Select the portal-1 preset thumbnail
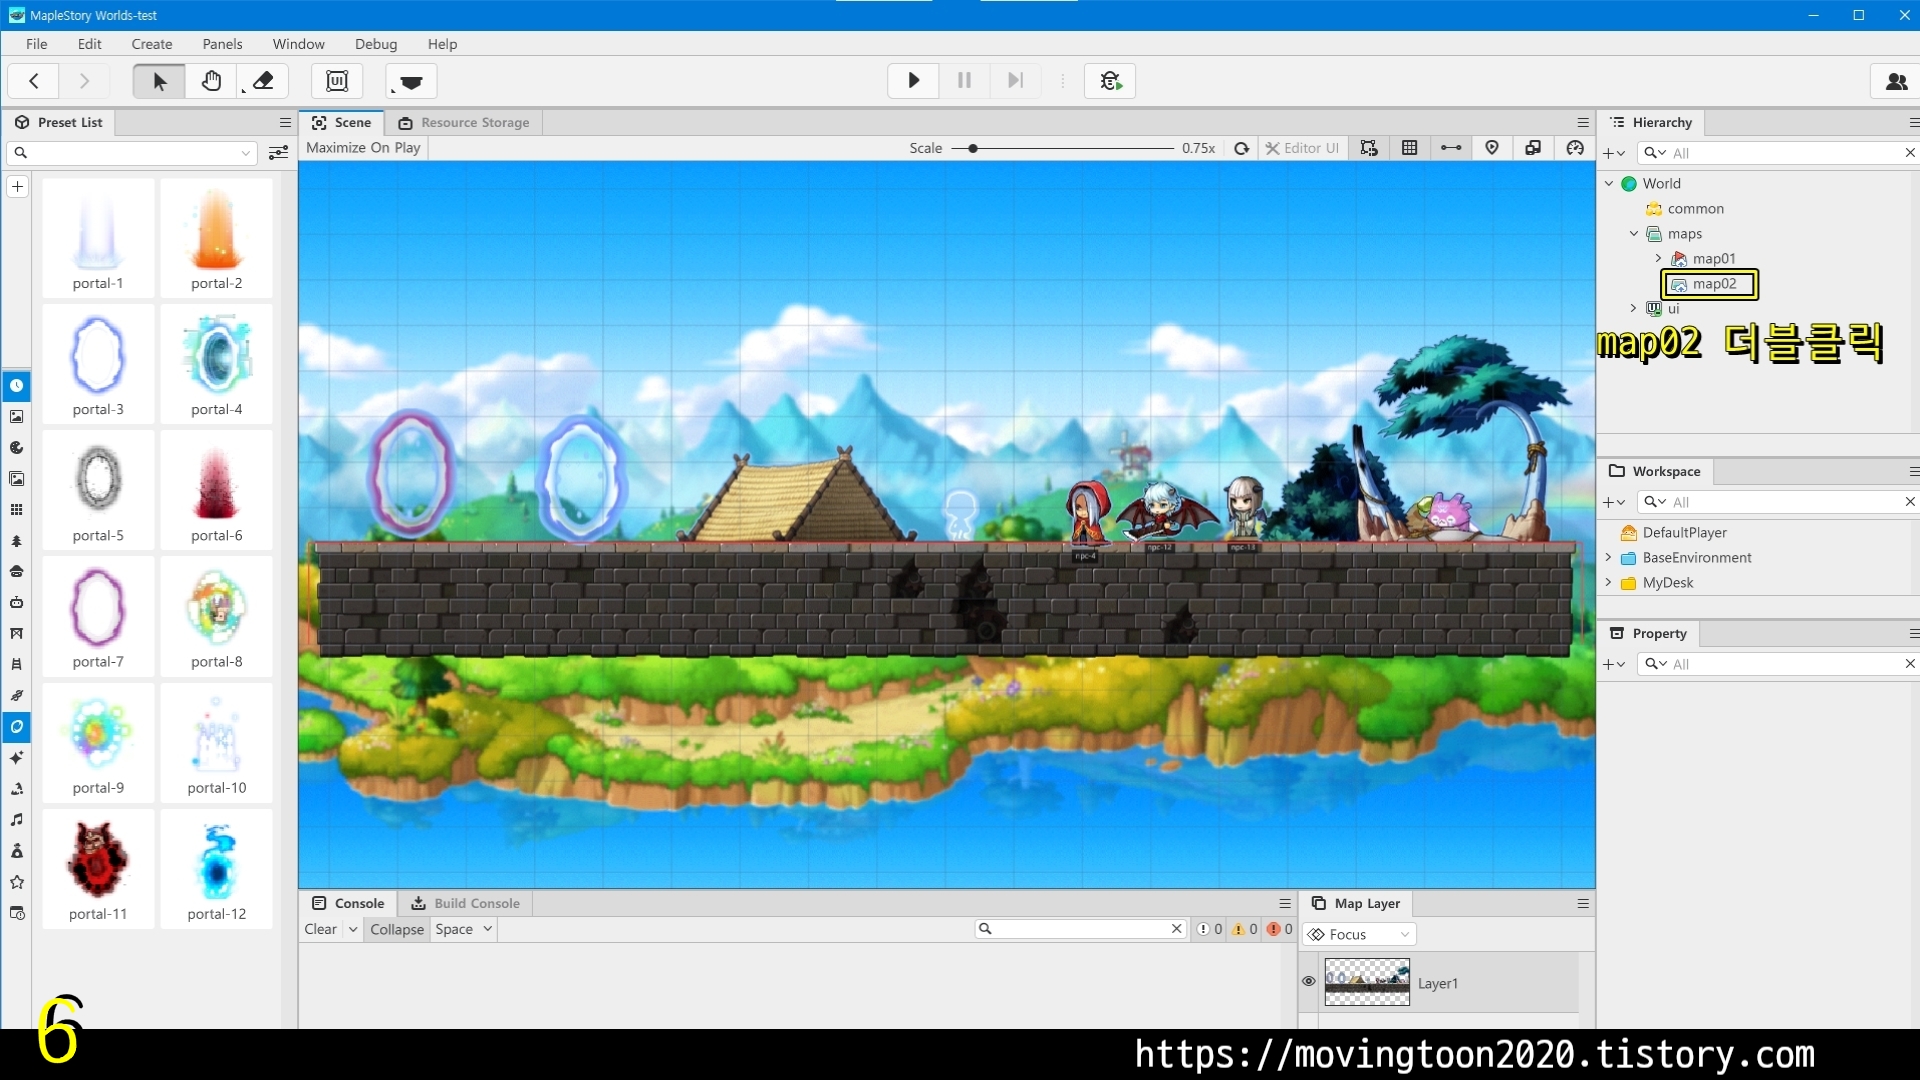 pyautogui.click(x=98, y=238)
